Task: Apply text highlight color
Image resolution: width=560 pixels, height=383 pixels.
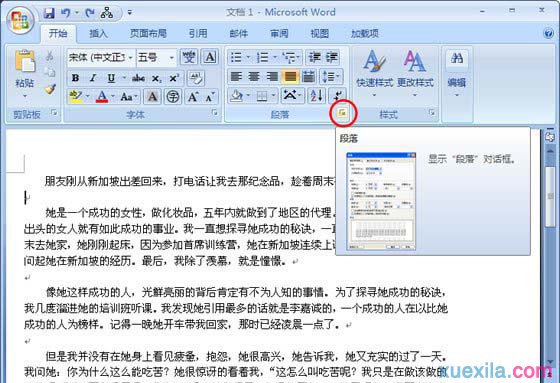Action: (76, 96)
